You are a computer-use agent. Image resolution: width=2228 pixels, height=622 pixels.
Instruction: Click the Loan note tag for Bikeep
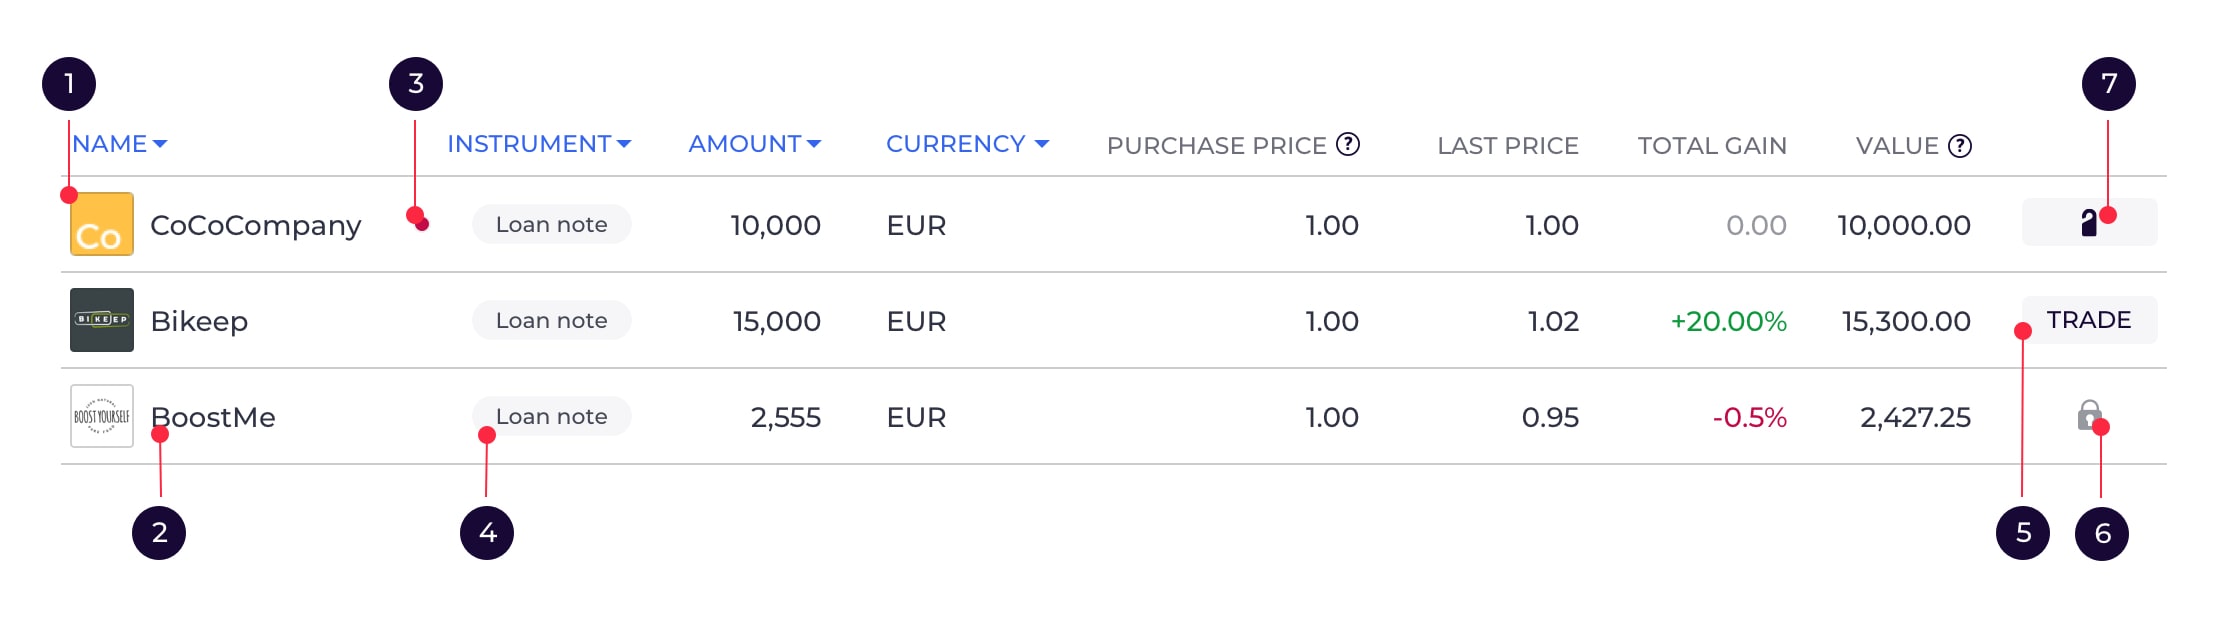click(552, 320)
